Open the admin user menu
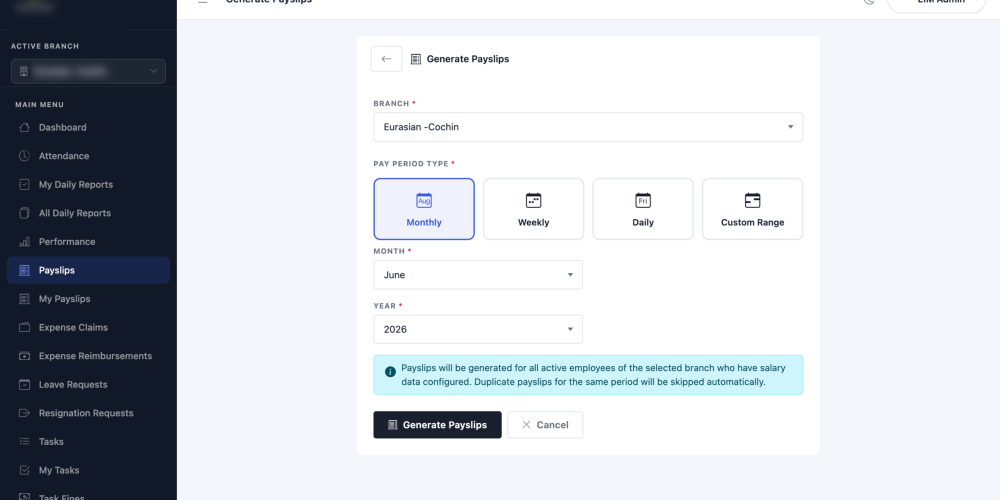The image size is (1000, 500). (936, 3)
